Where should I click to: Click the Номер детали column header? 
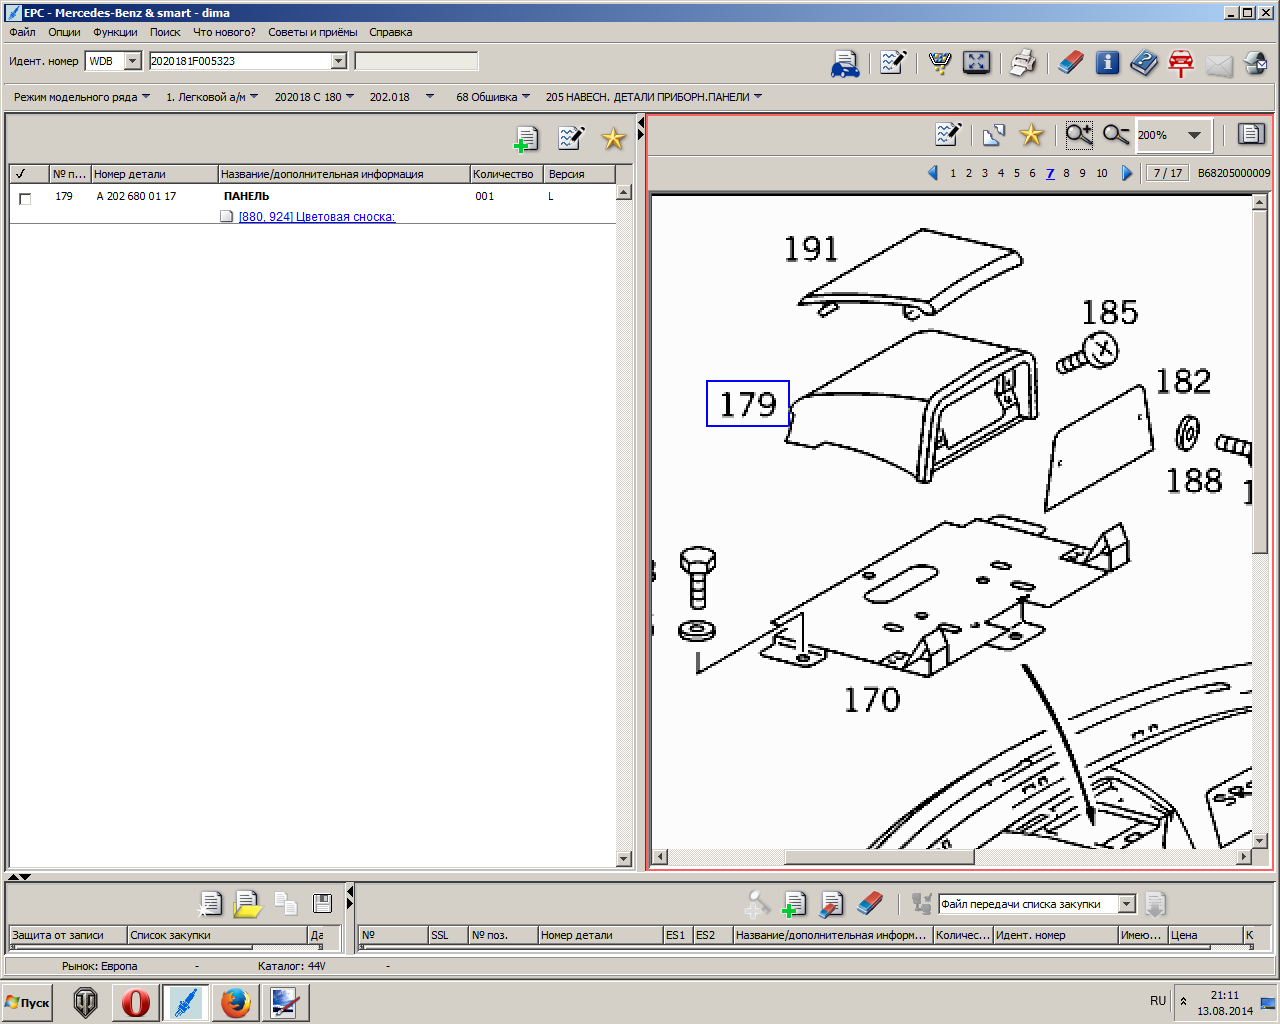point(154,174)
